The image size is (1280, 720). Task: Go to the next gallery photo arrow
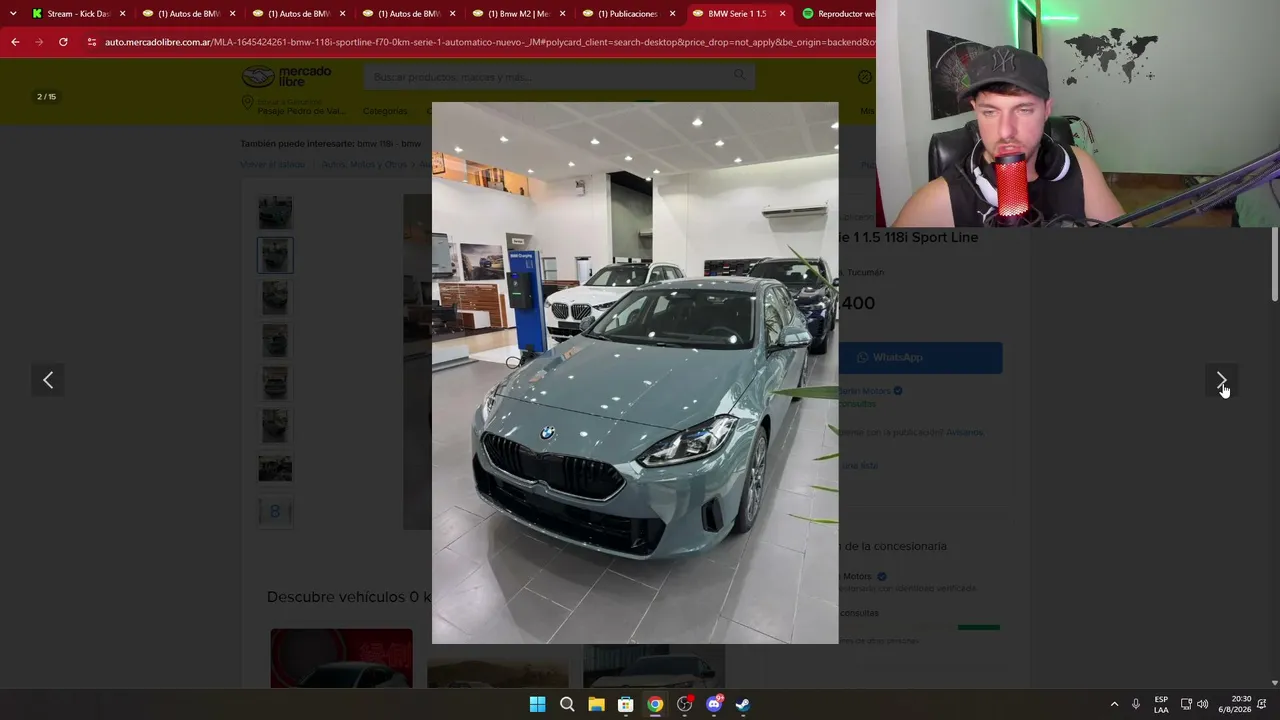tap(1221, 380)
